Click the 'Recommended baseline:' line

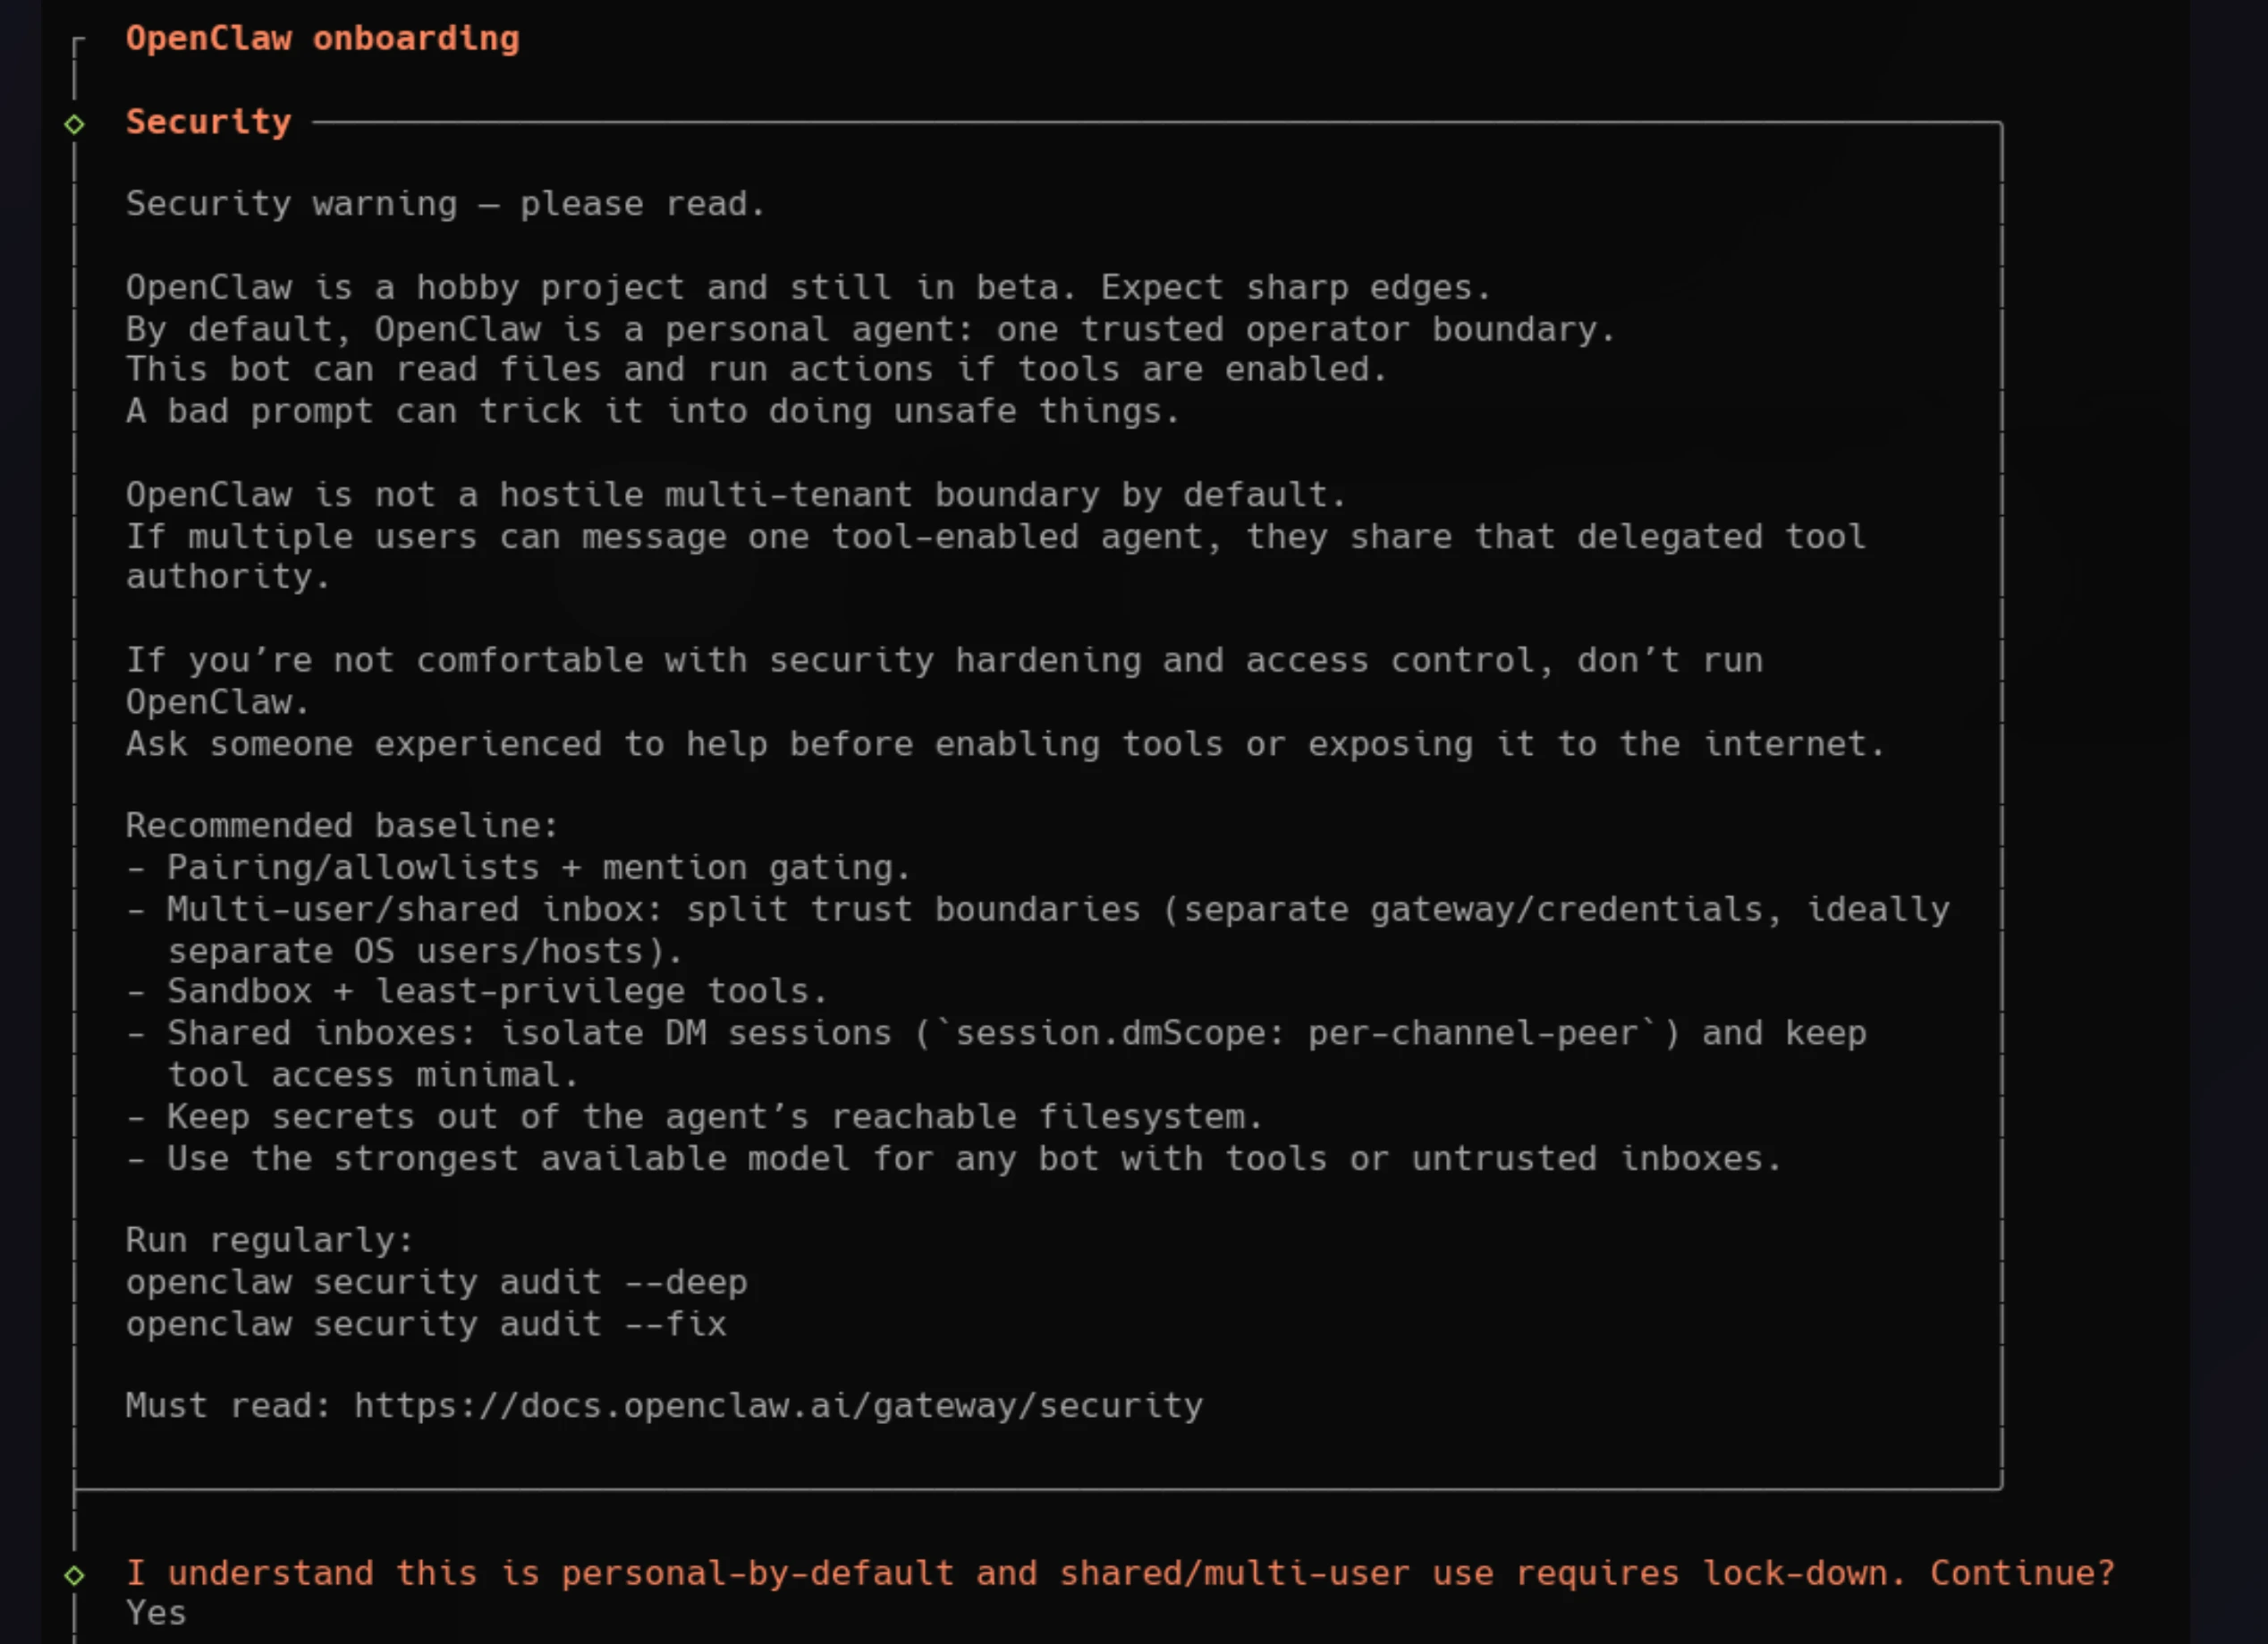pyautogui.click(x=342, y=825)
